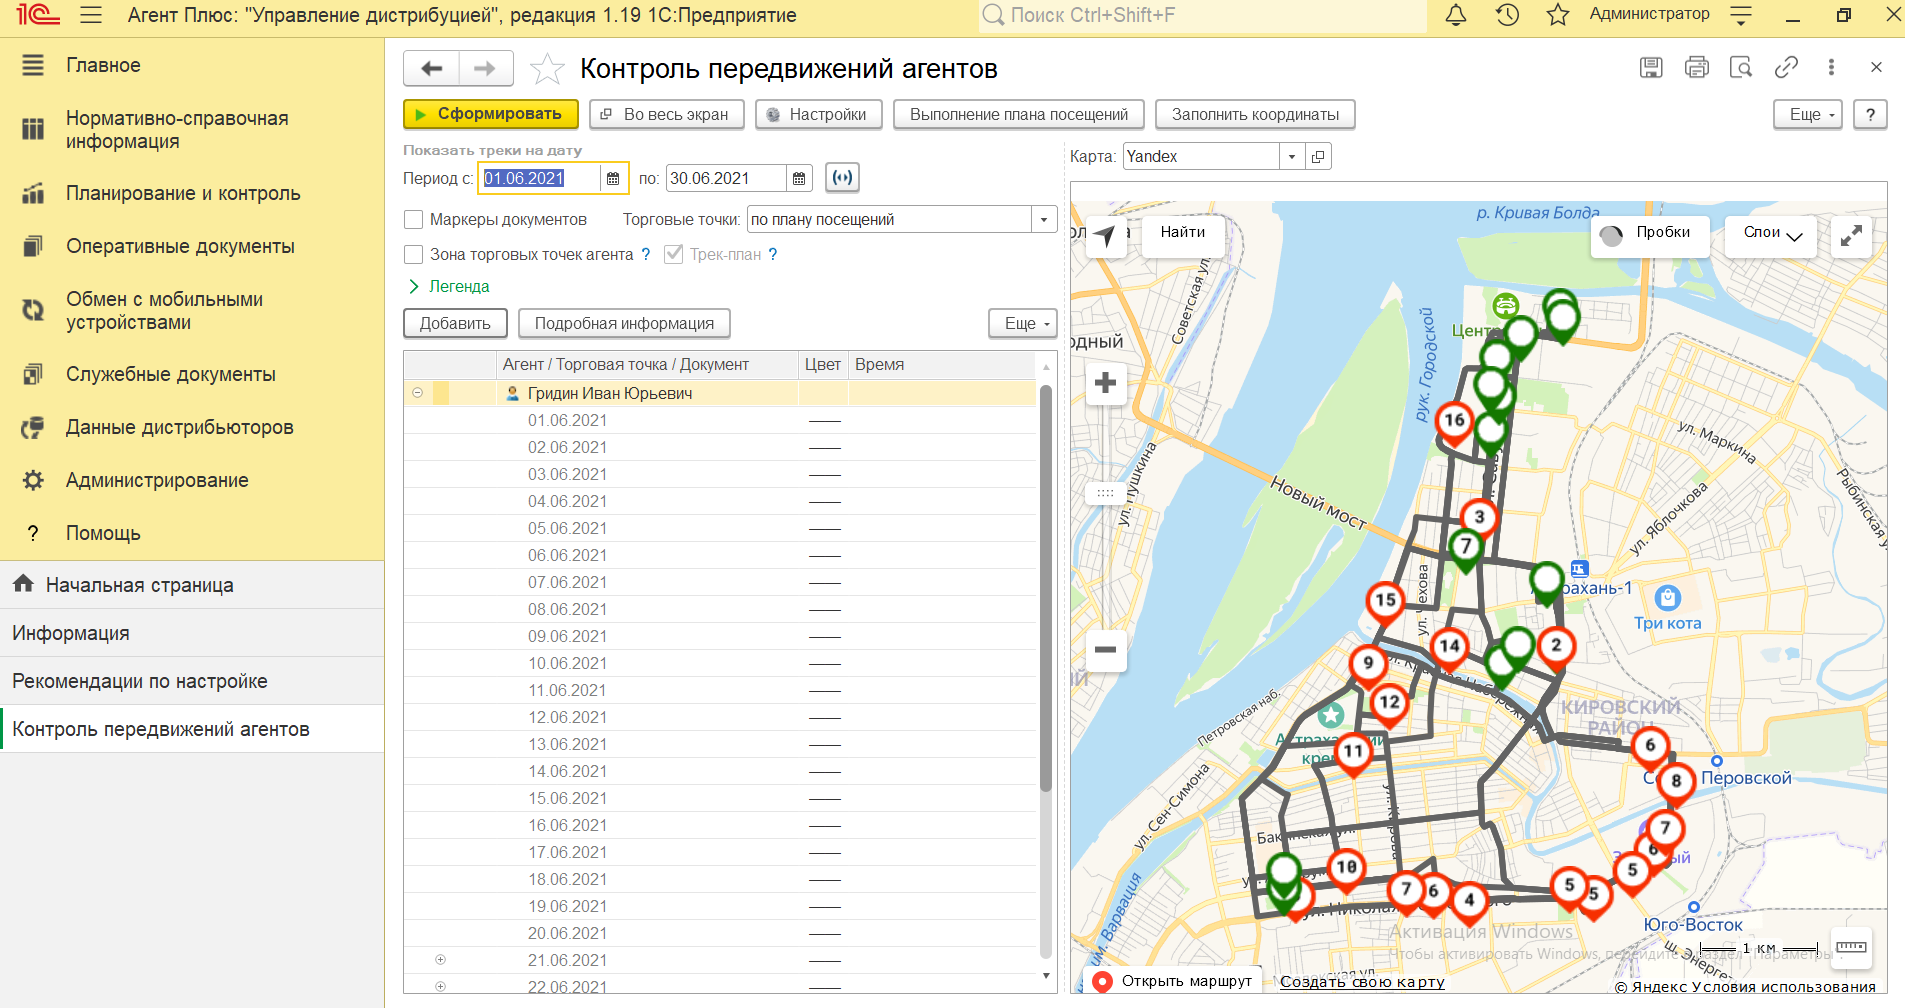The image size is (1905, 1008).
Task: Open Оперативные документы section
Action: click(x=180, y=247)
